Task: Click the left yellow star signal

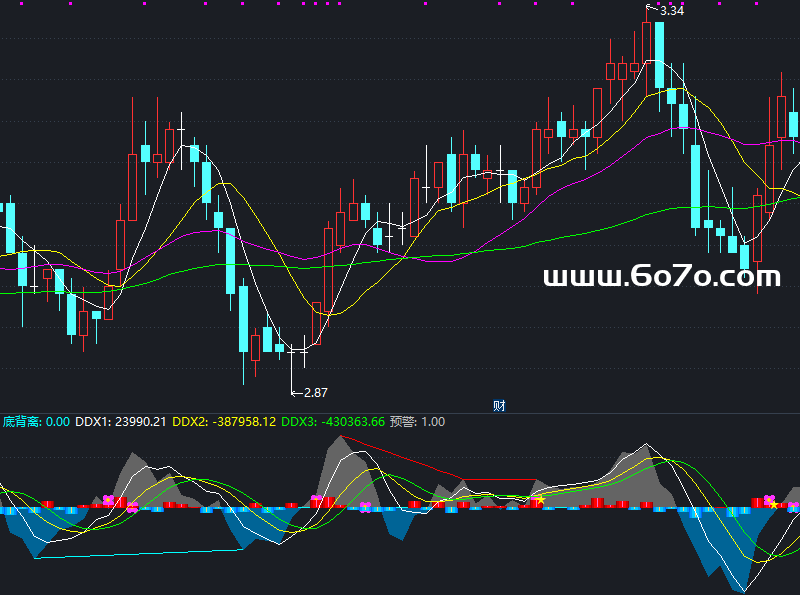Action: pos(541,499)
